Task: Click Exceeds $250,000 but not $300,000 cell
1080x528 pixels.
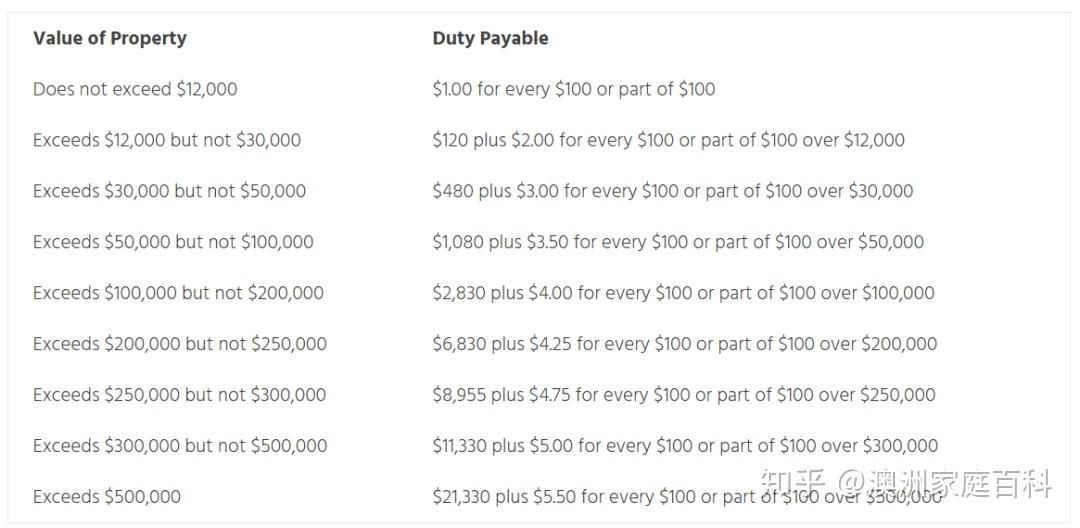Action: pyautogui.click(x=180, y=394)
